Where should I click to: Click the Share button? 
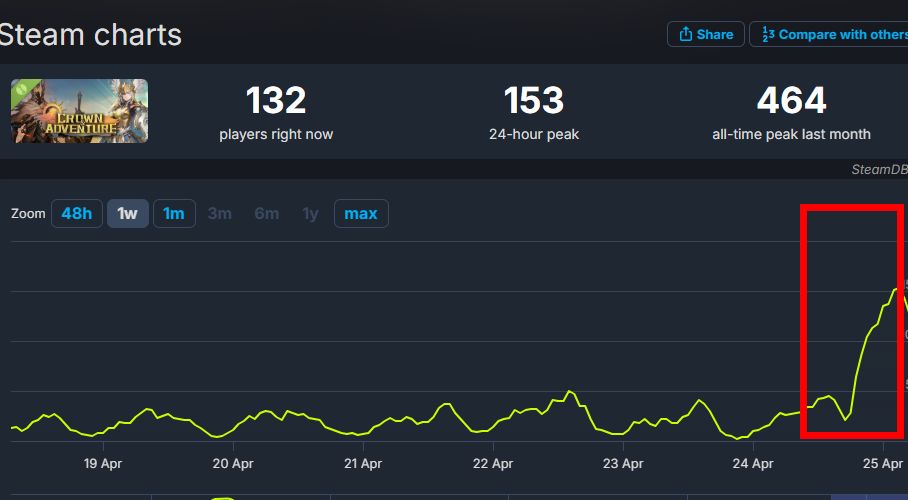[x=705, y=34]
